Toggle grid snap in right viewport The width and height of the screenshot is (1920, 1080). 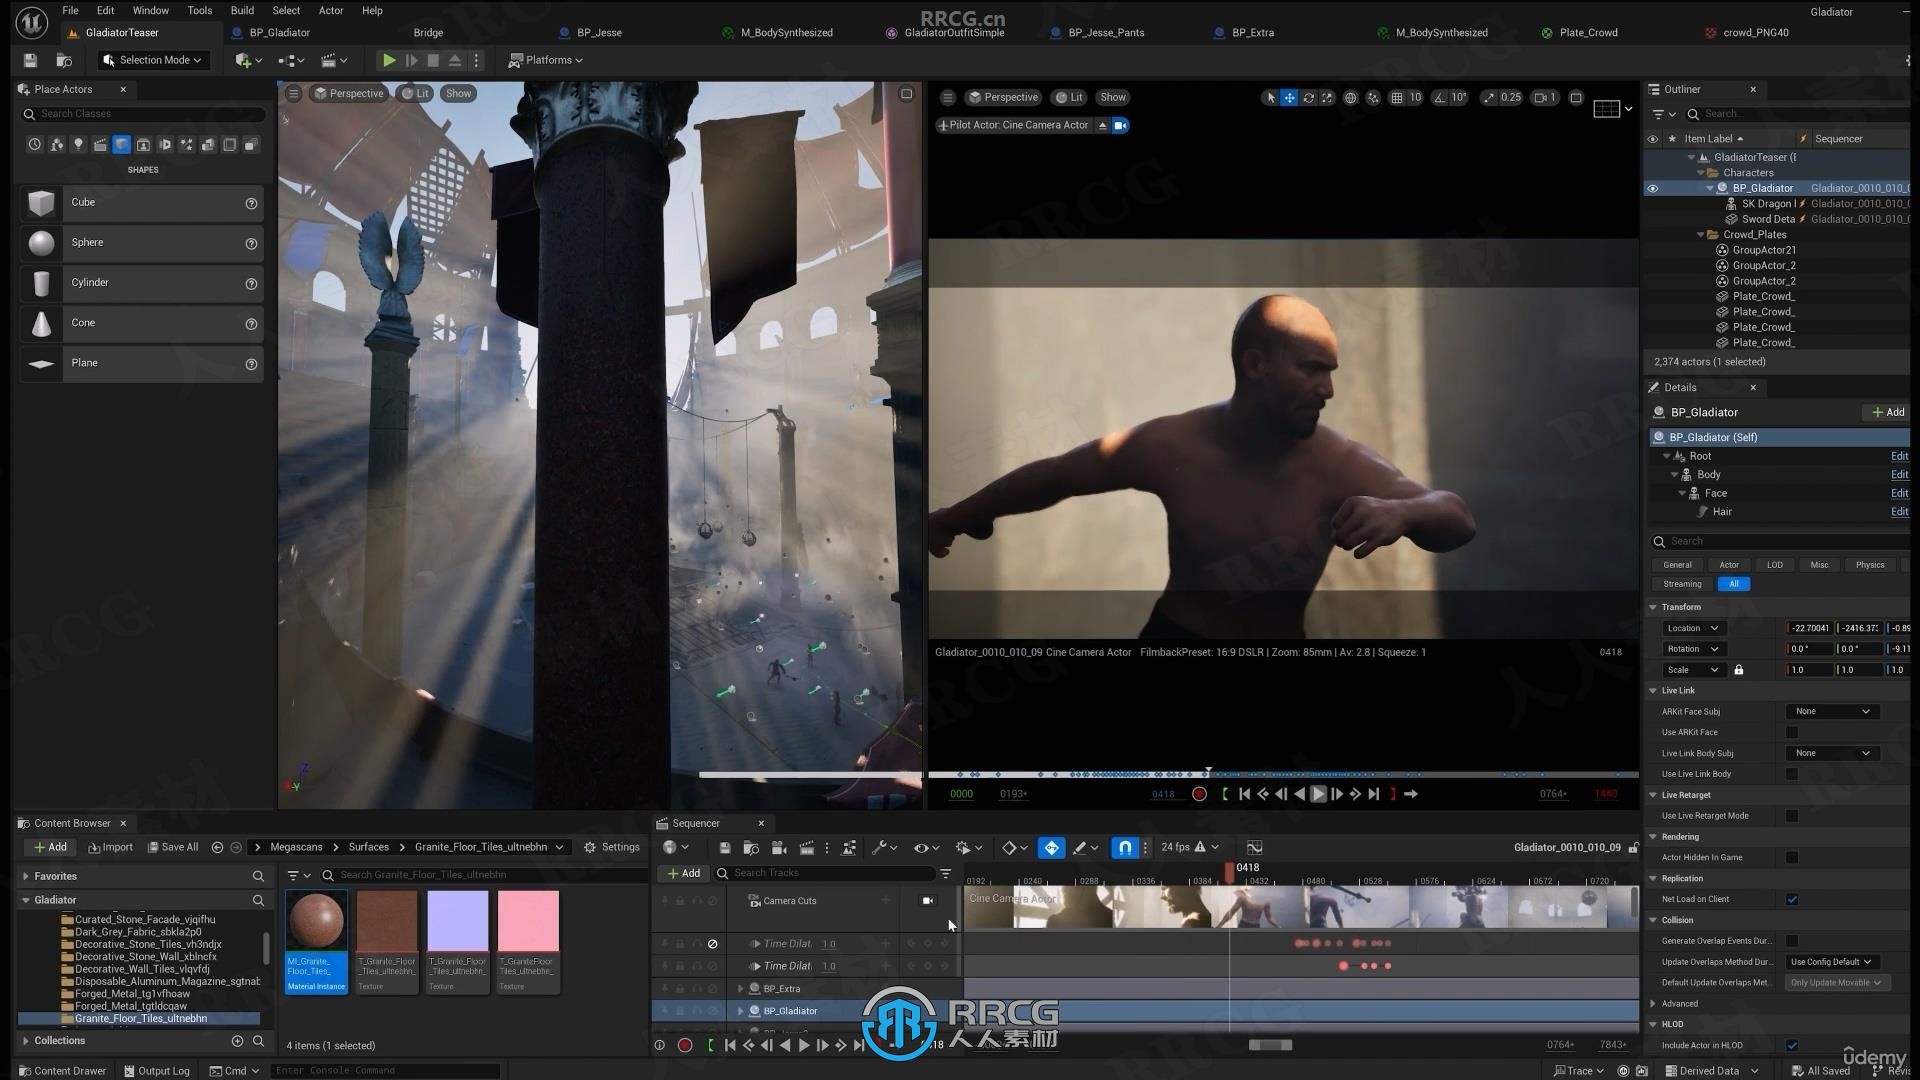pyautogui.click(x=1397, y=97)
